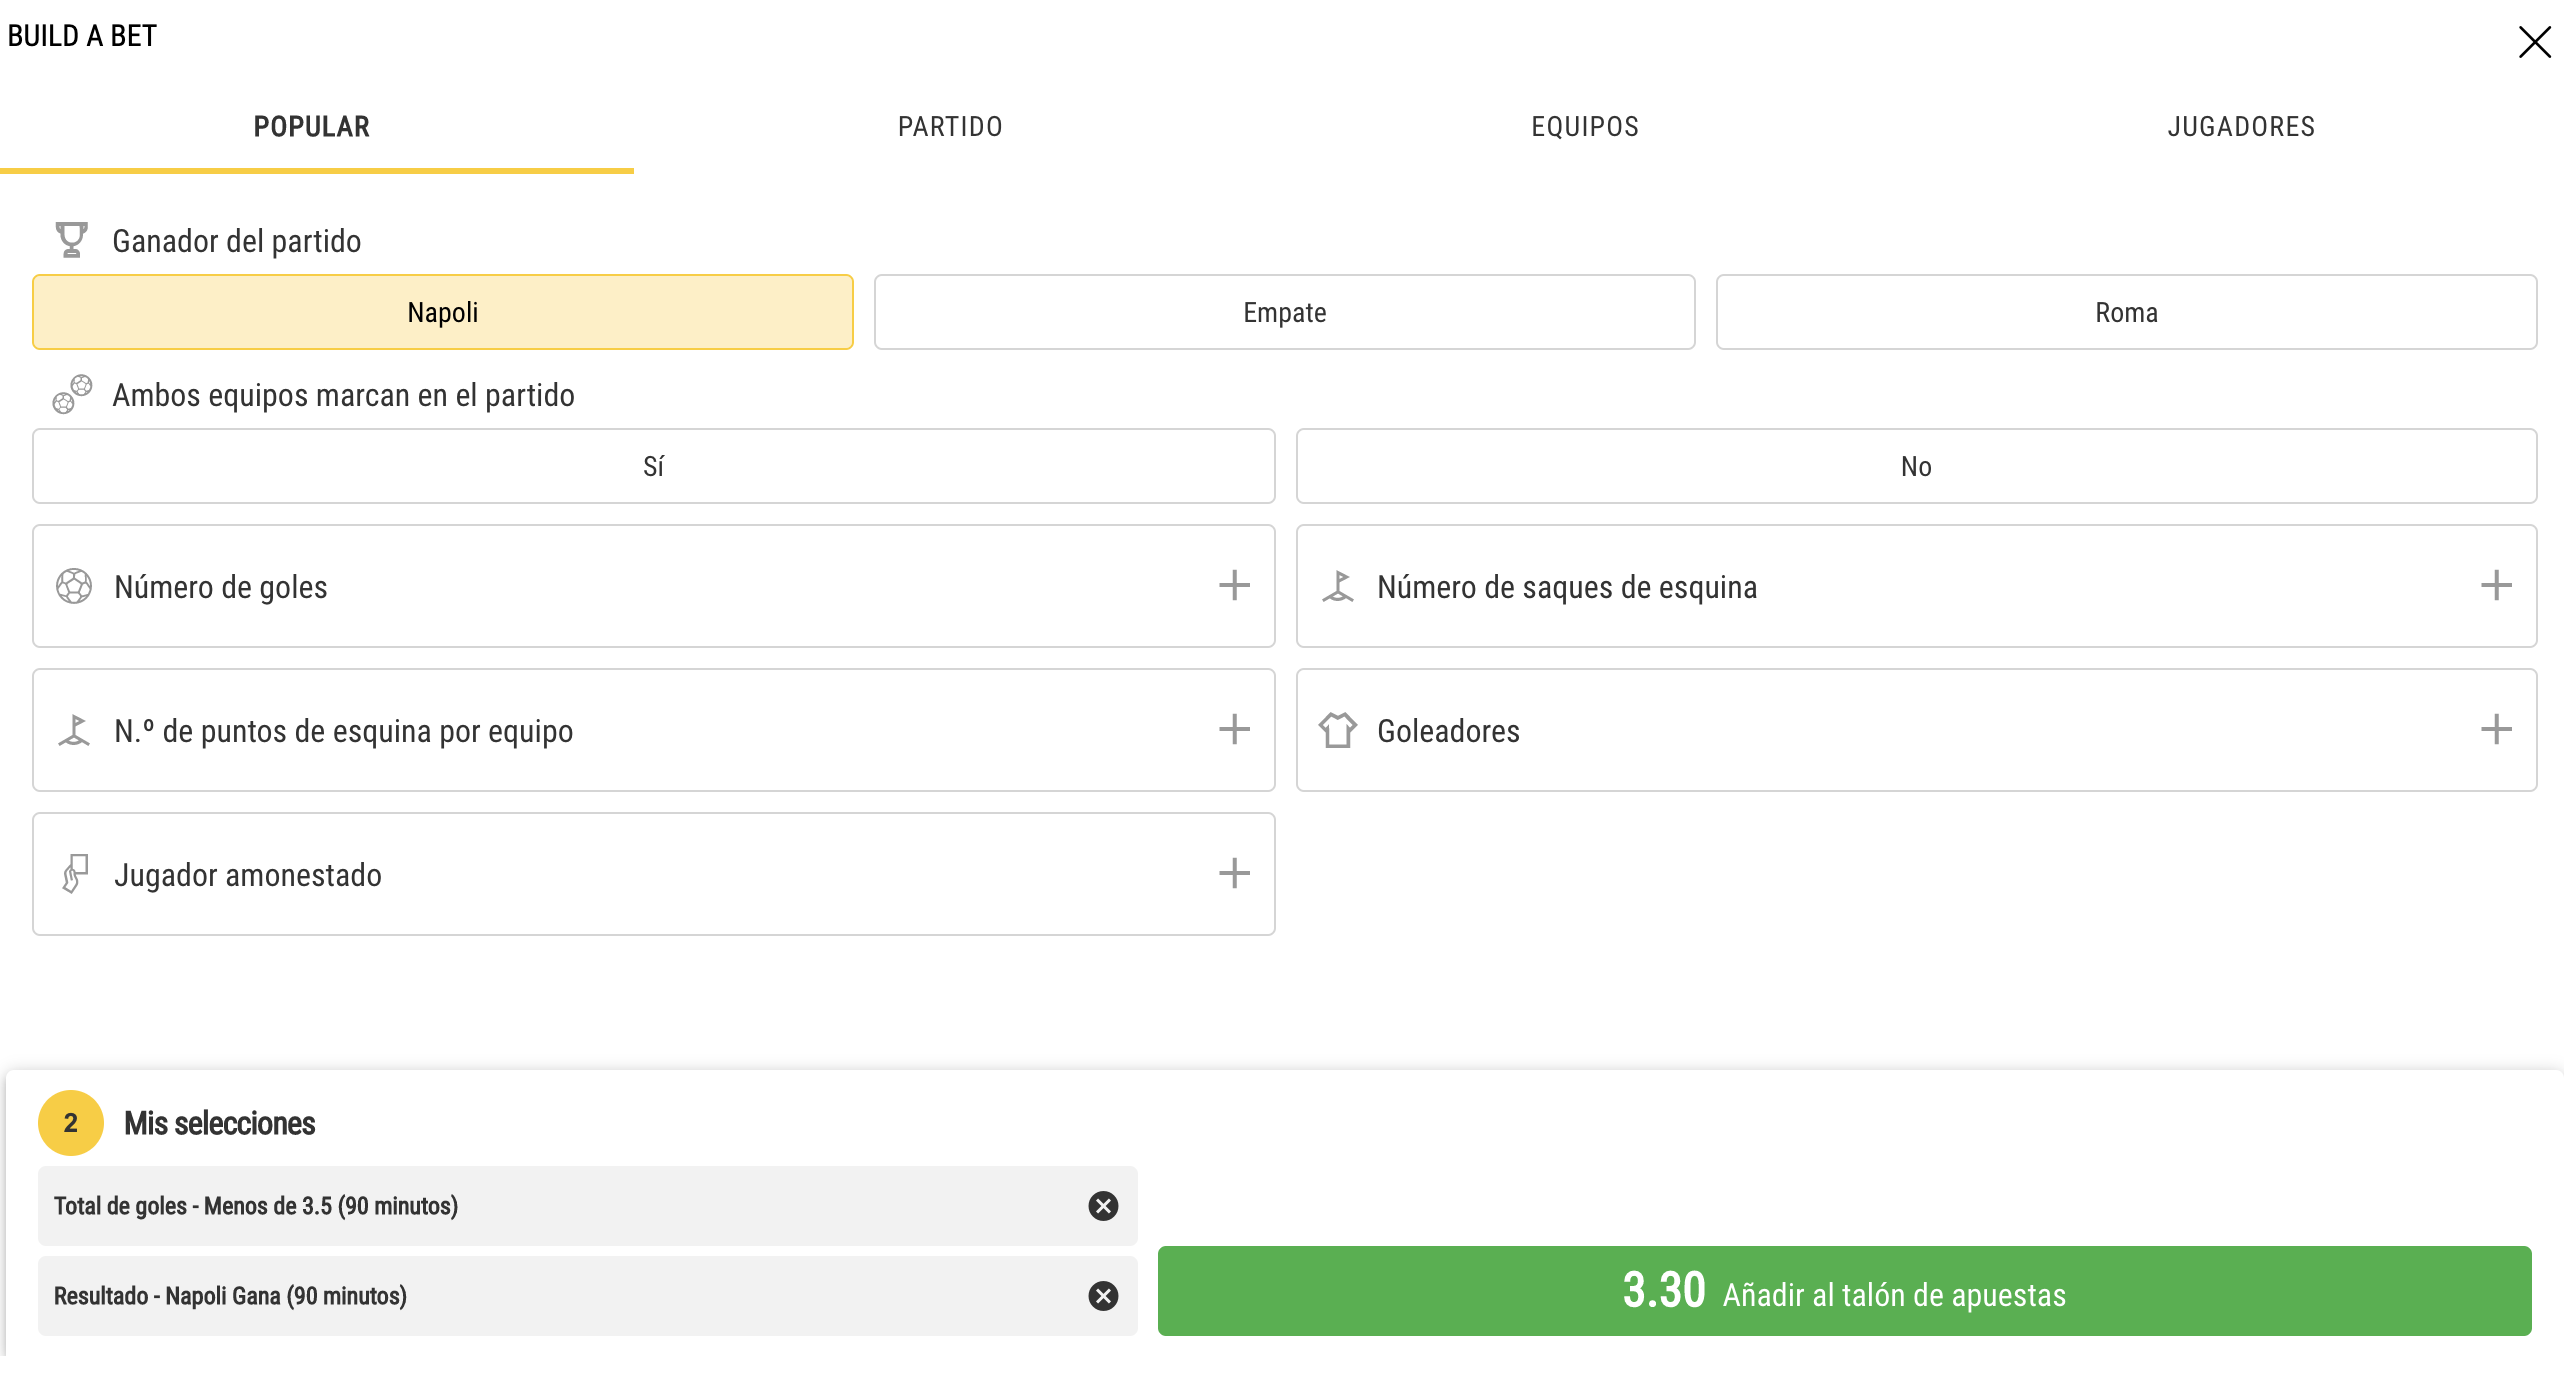Choose Sí for both teams scoring

654,466
